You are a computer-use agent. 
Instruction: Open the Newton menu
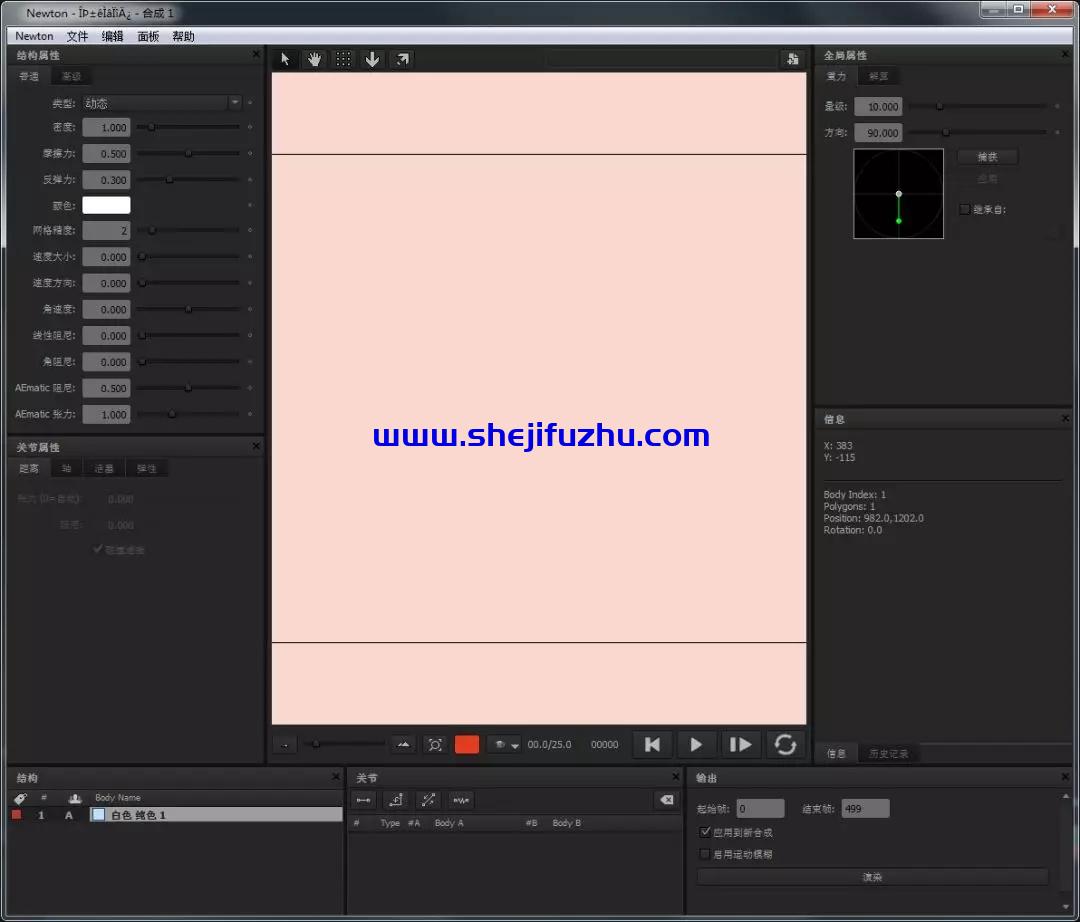click(34, 36)
